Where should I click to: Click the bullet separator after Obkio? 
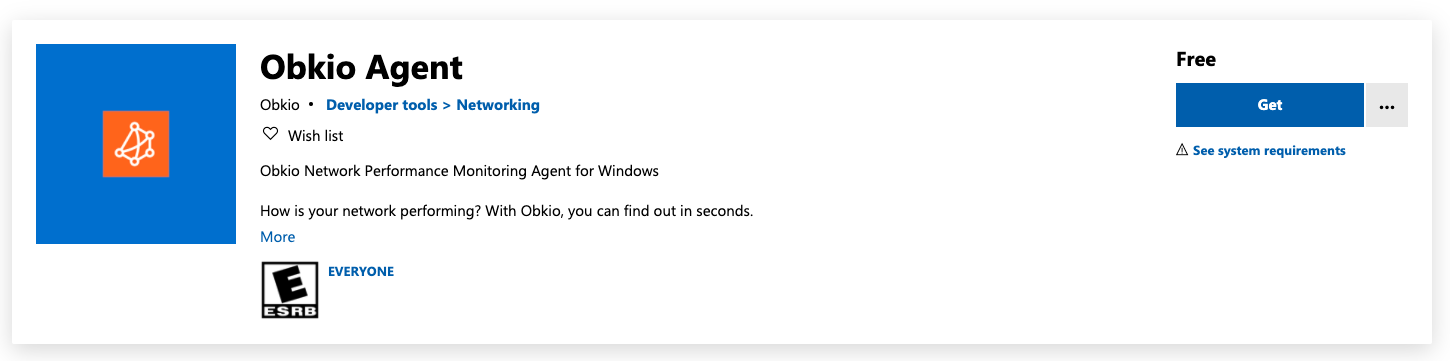[311, 104]
